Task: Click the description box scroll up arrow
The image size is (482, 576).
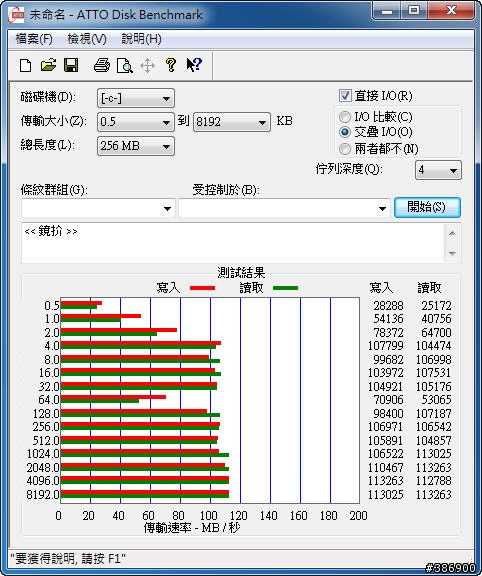Action: coord(452,233)
